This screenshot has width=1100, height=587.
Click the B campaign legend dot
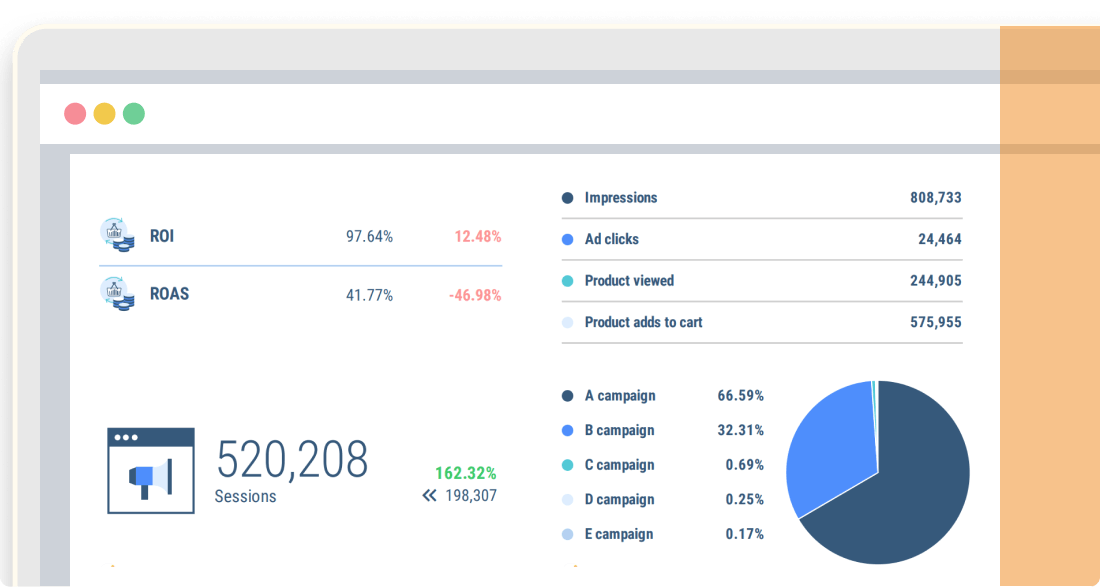click(x=568, y=431)
